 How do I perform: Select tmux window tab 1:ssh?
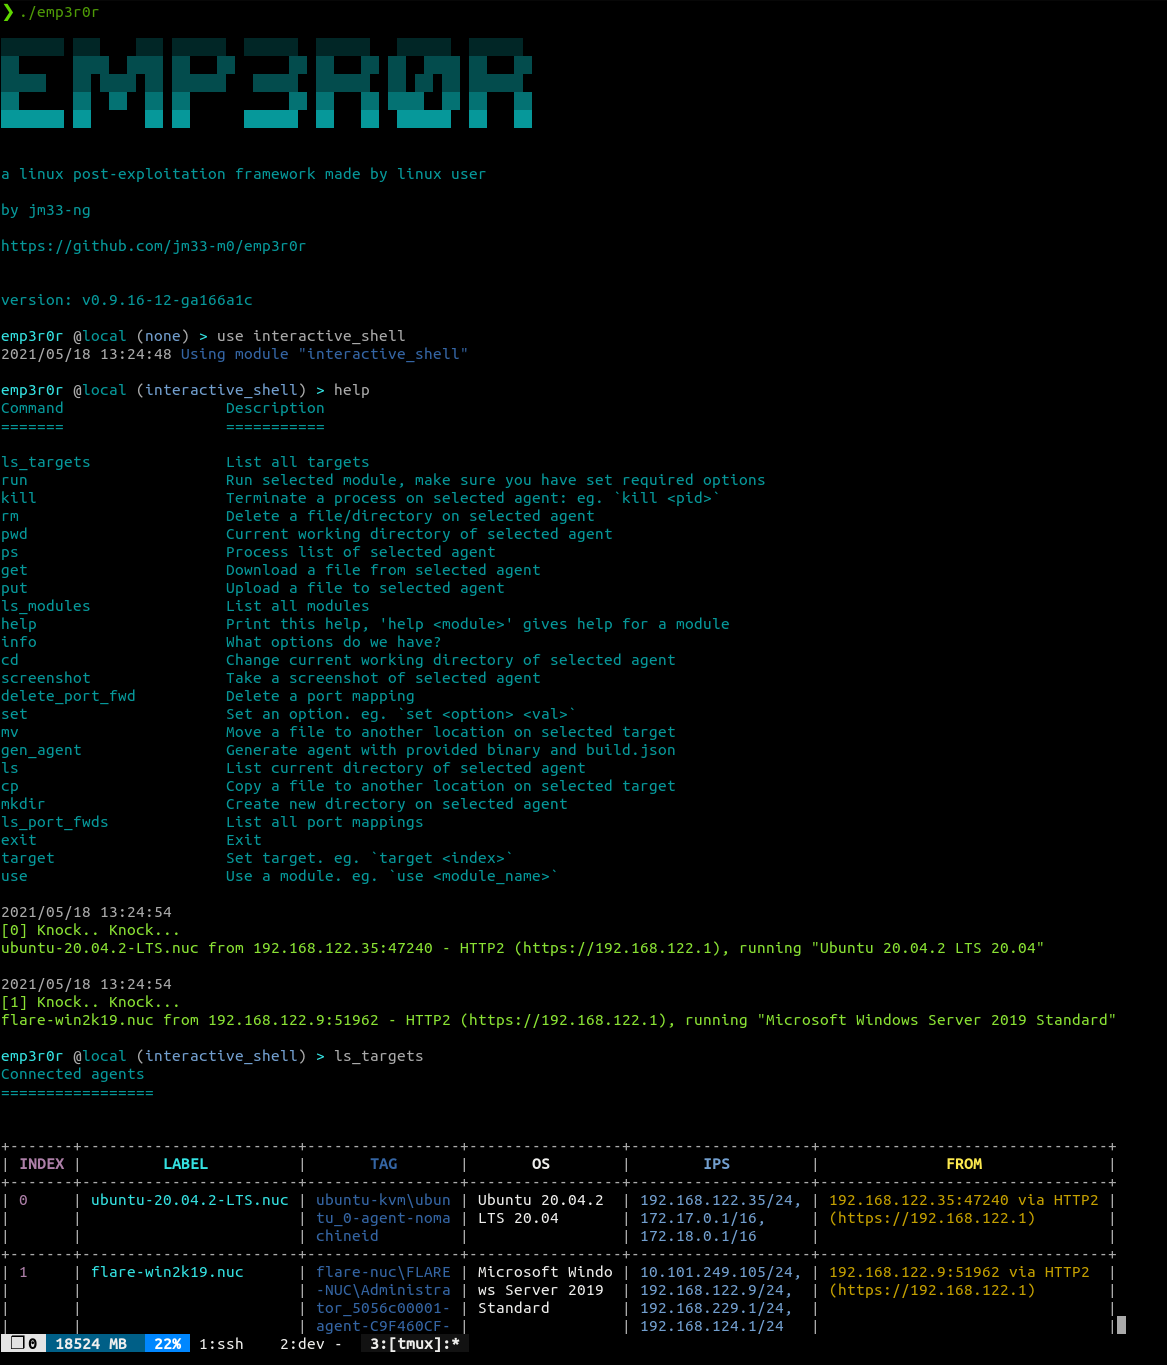coord(221,1344)
